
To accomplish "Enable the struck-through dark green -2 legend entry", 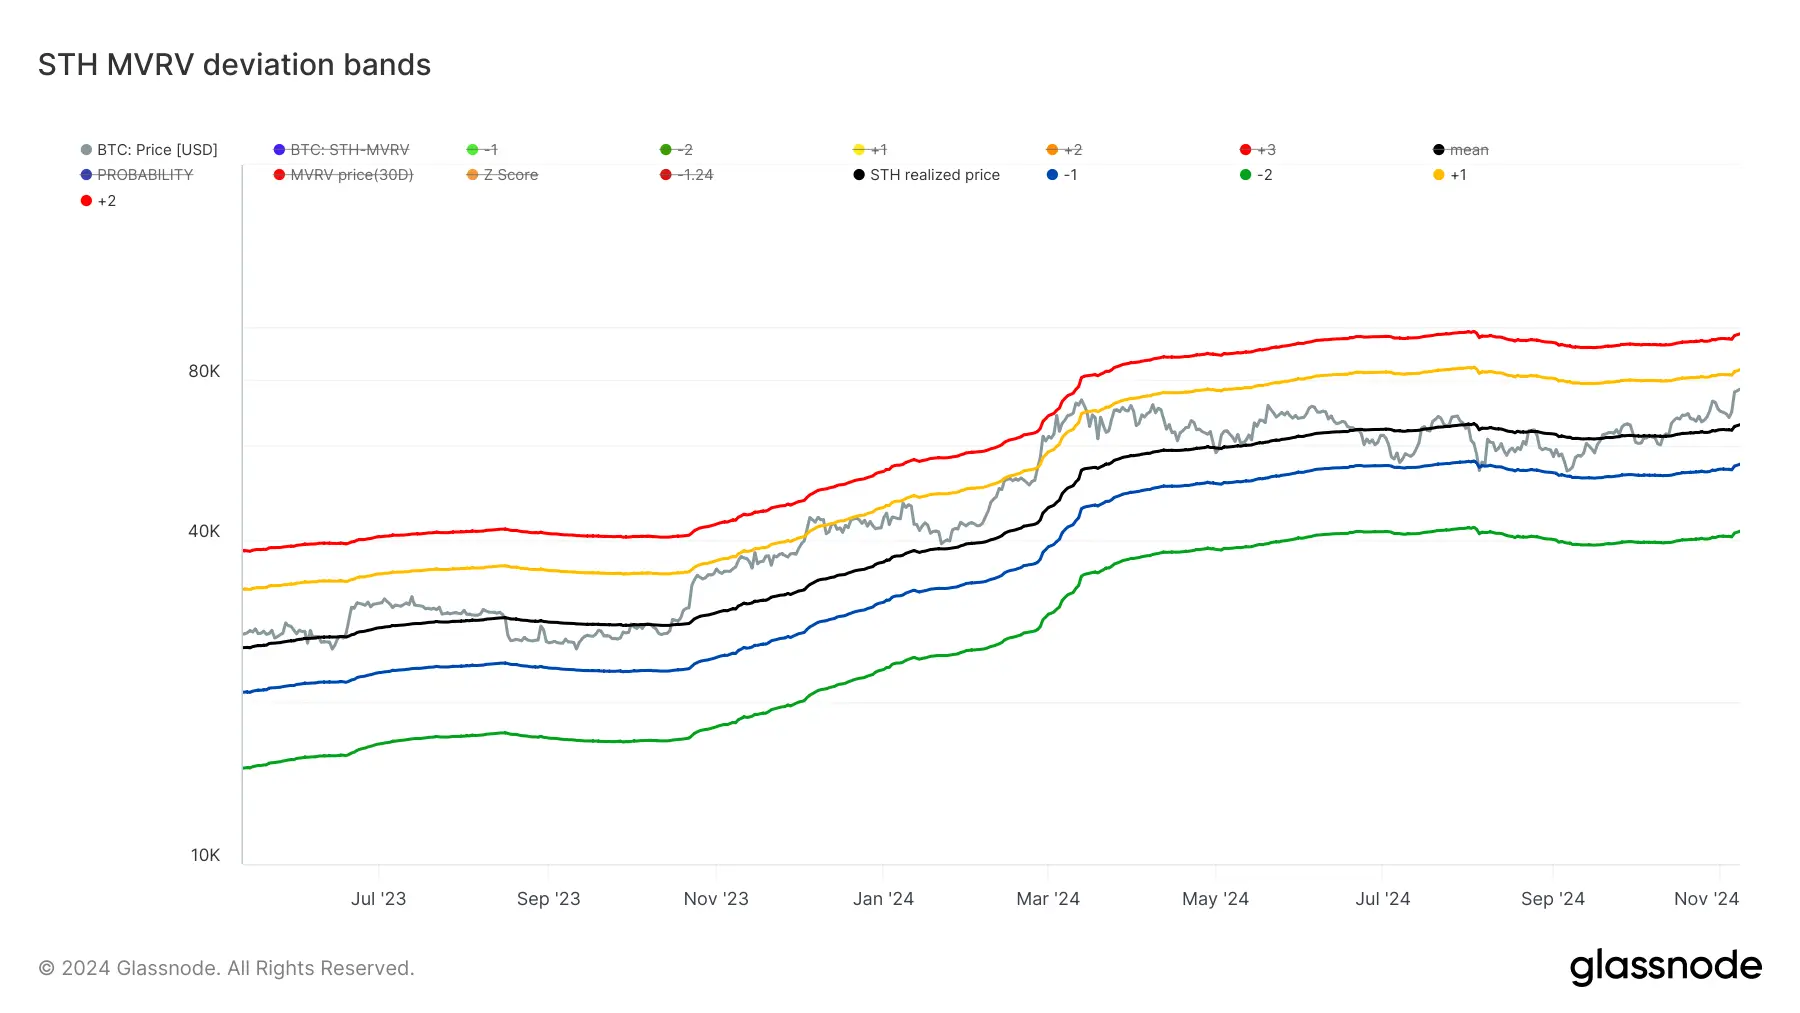I will 676,150.
